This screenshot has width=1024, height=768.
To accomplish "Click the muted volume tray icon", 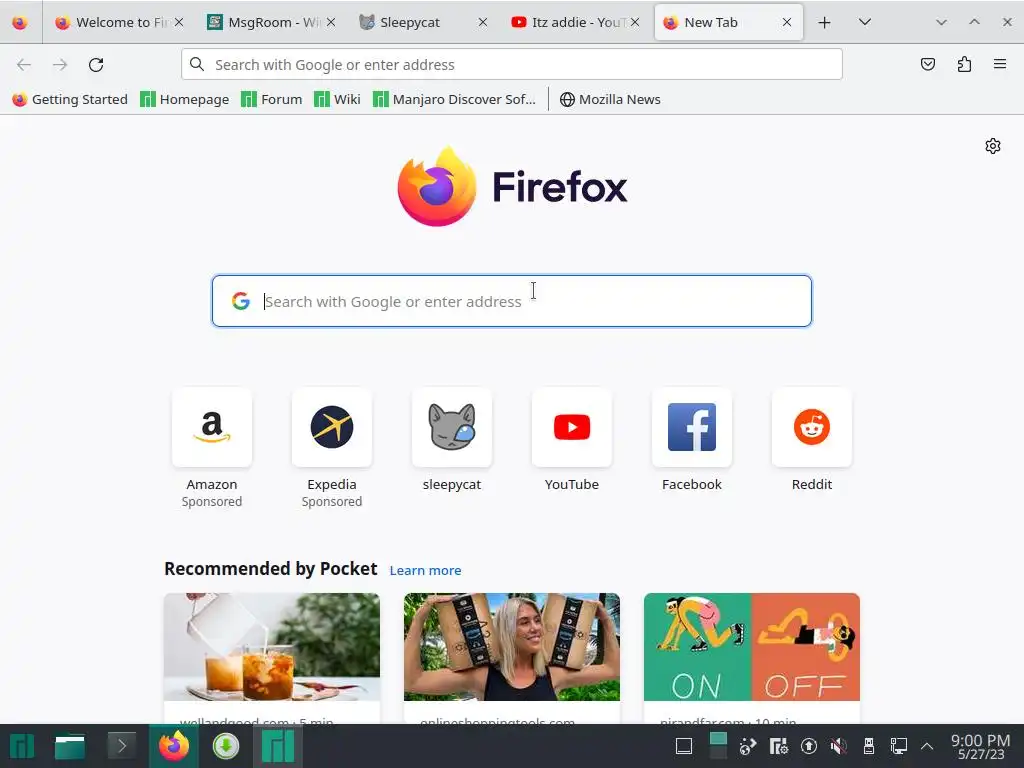I will tap(839, 746).
